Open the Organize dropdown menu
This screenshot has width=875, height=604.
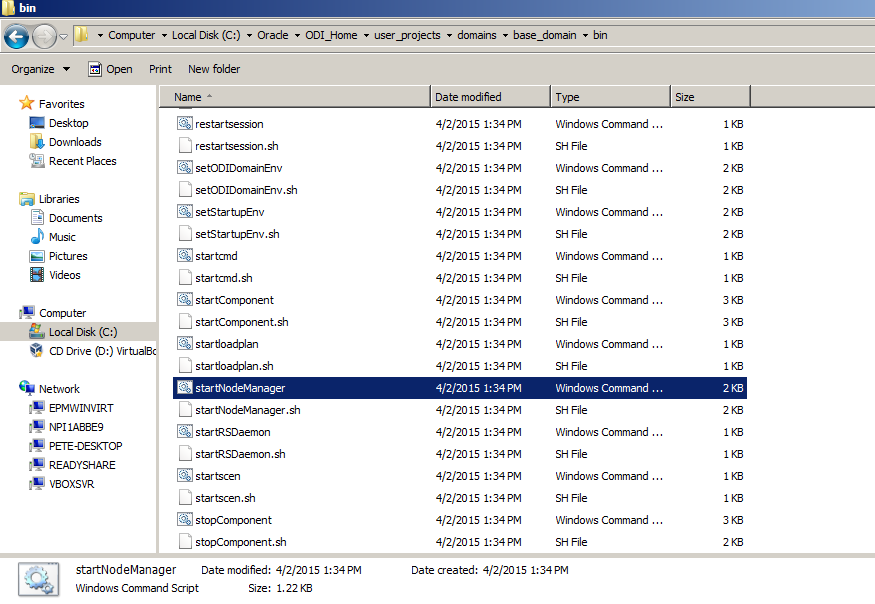40,69
